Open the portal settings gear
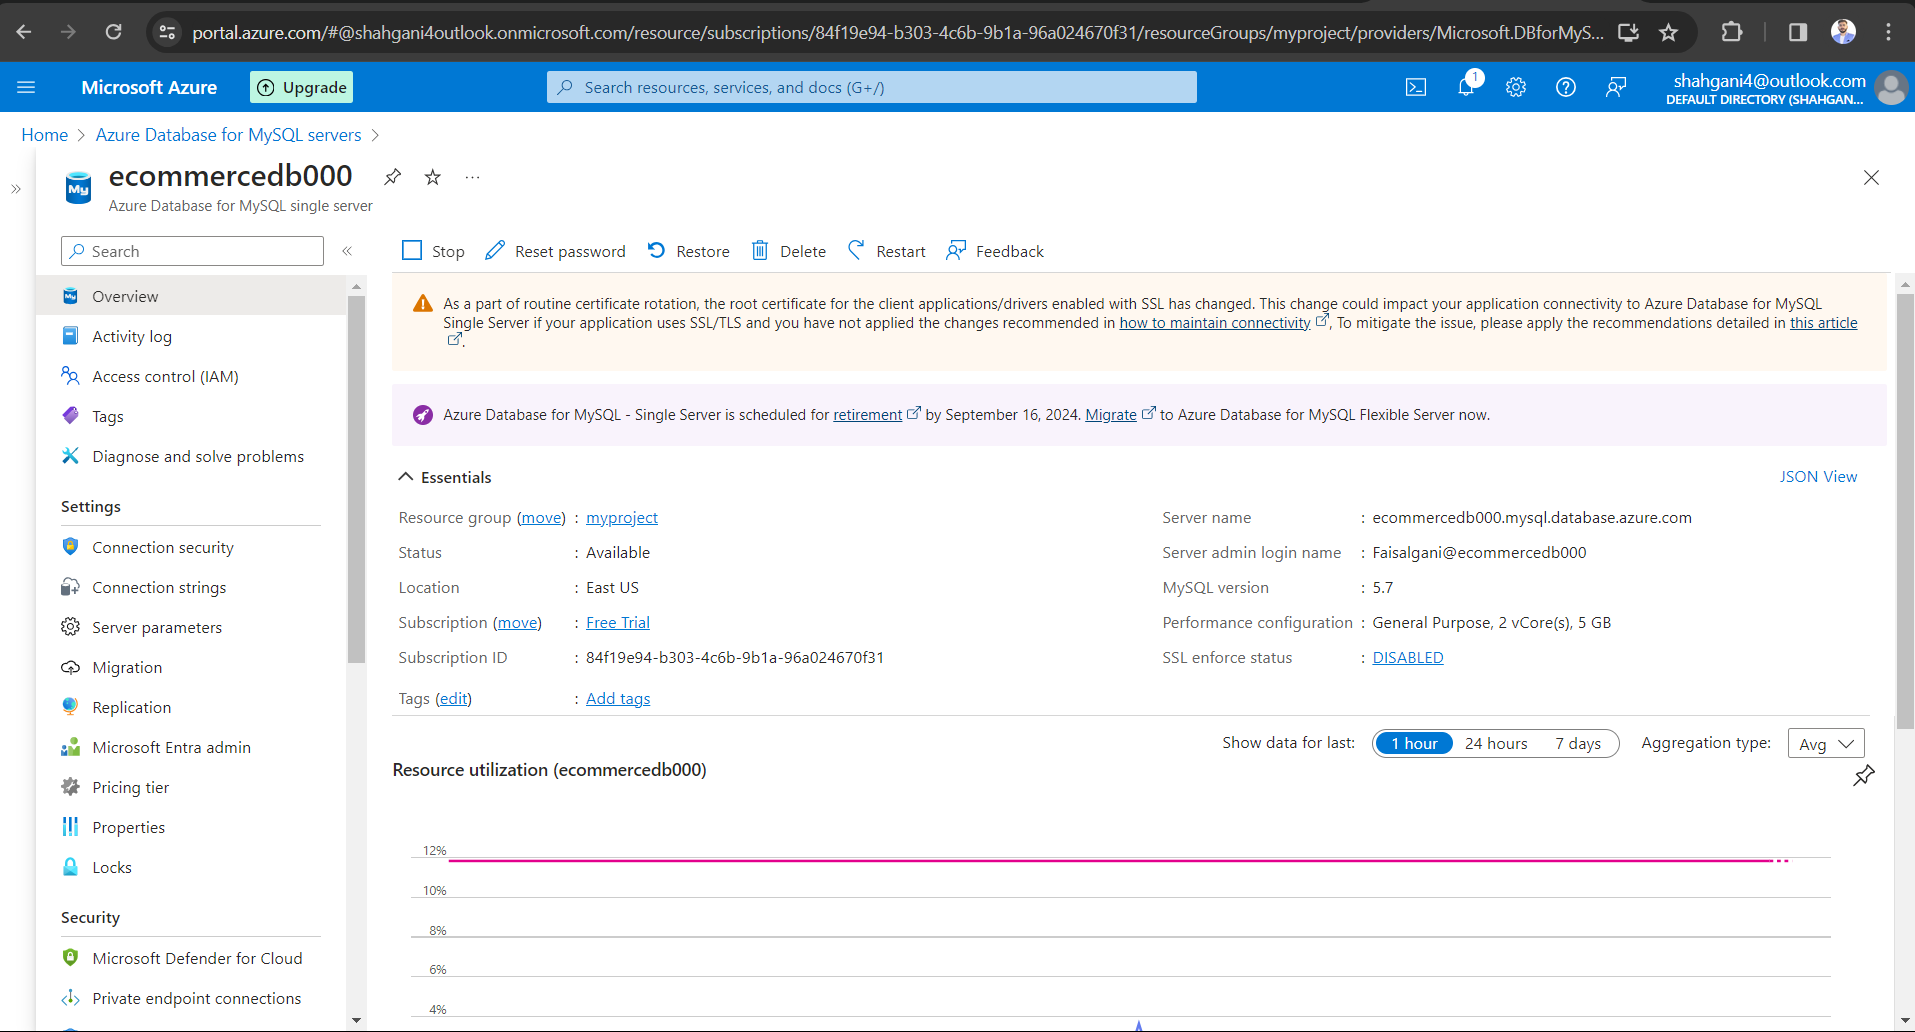Screen dimensions: 1915x1032 (1516, 87)
